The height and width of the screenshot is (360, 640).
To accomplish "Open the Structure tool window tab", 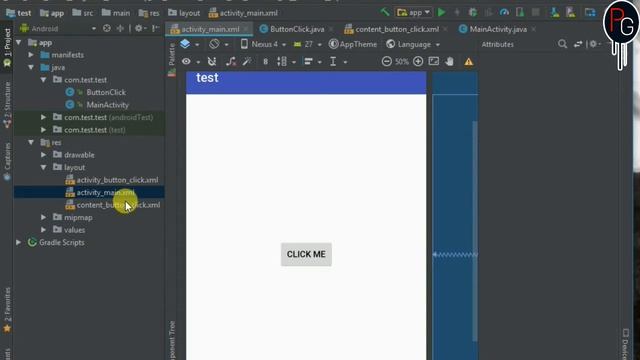I will [7, 104].
